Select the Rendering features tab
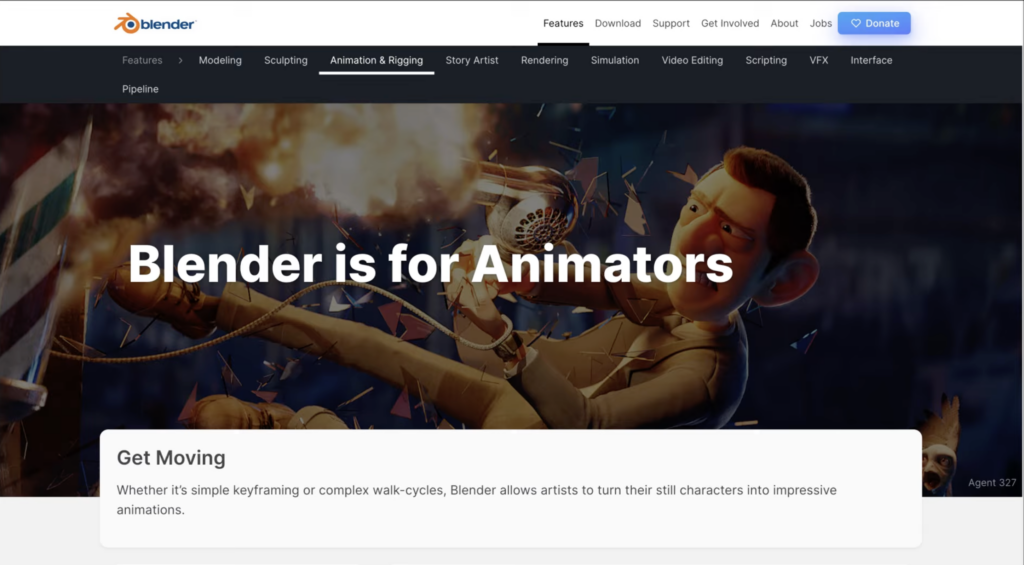1024x565 pixels. 544,60
